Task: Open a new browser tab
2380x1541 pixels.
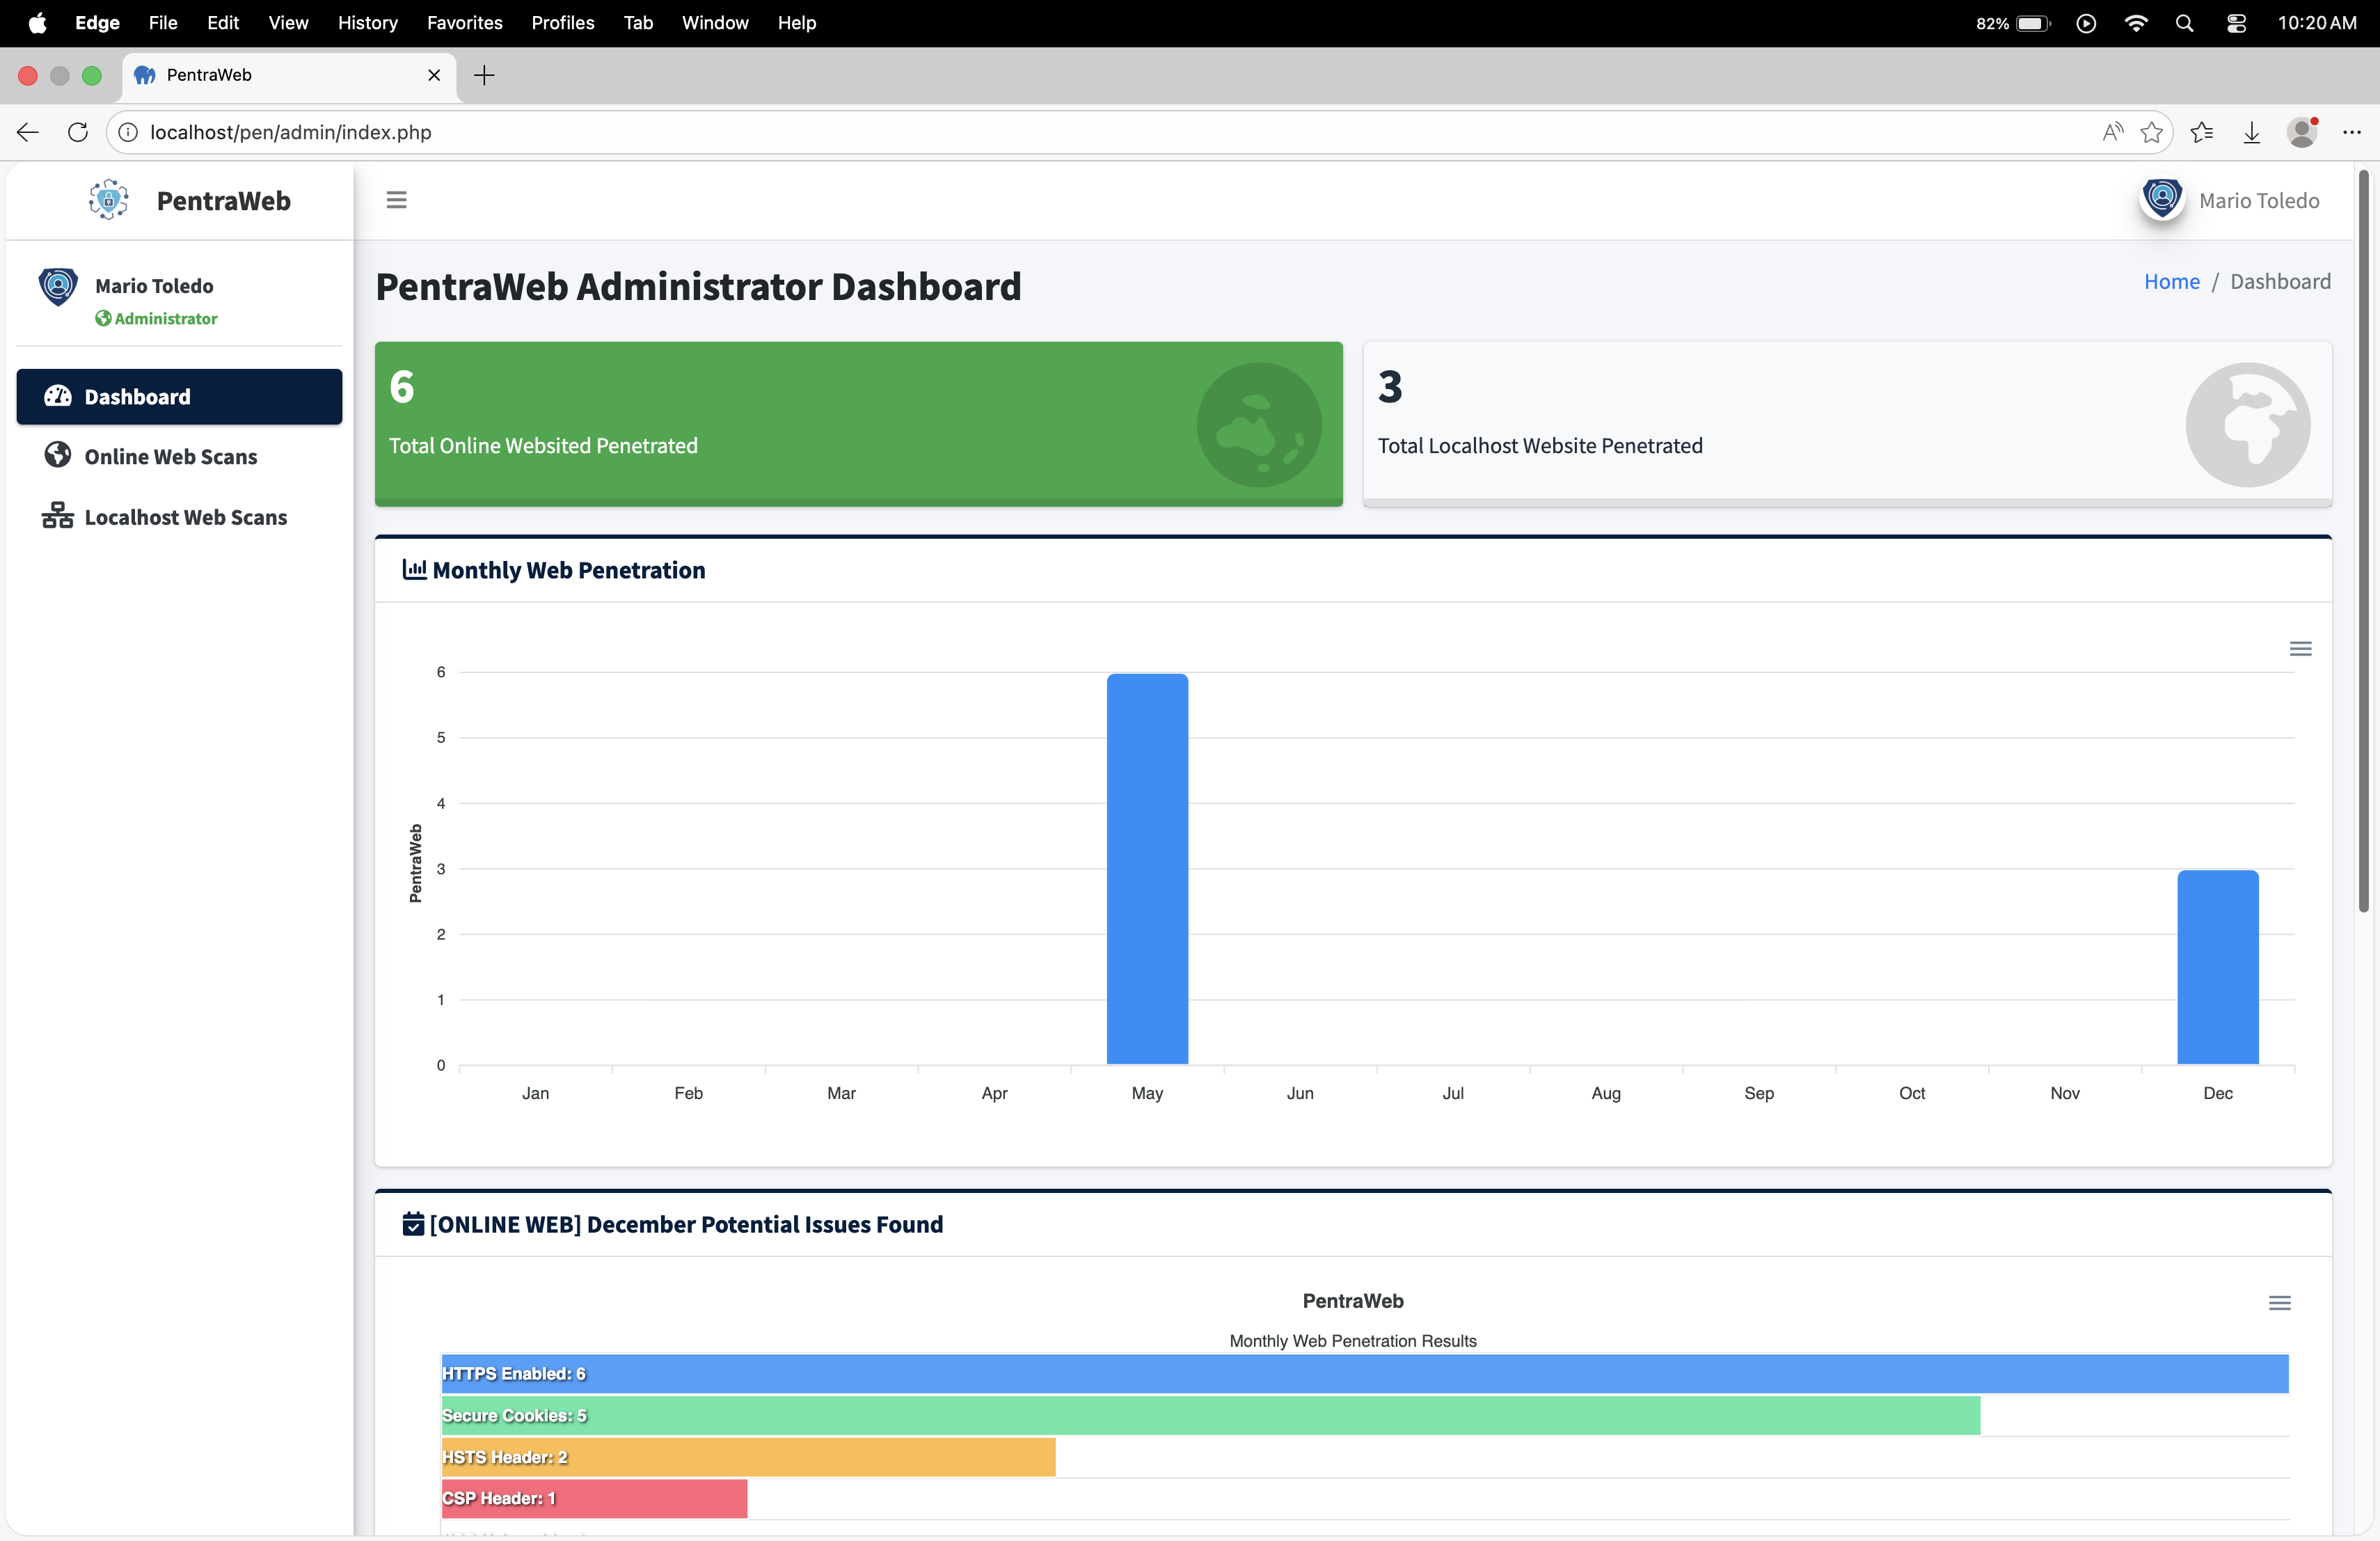Action: point(484,75)
